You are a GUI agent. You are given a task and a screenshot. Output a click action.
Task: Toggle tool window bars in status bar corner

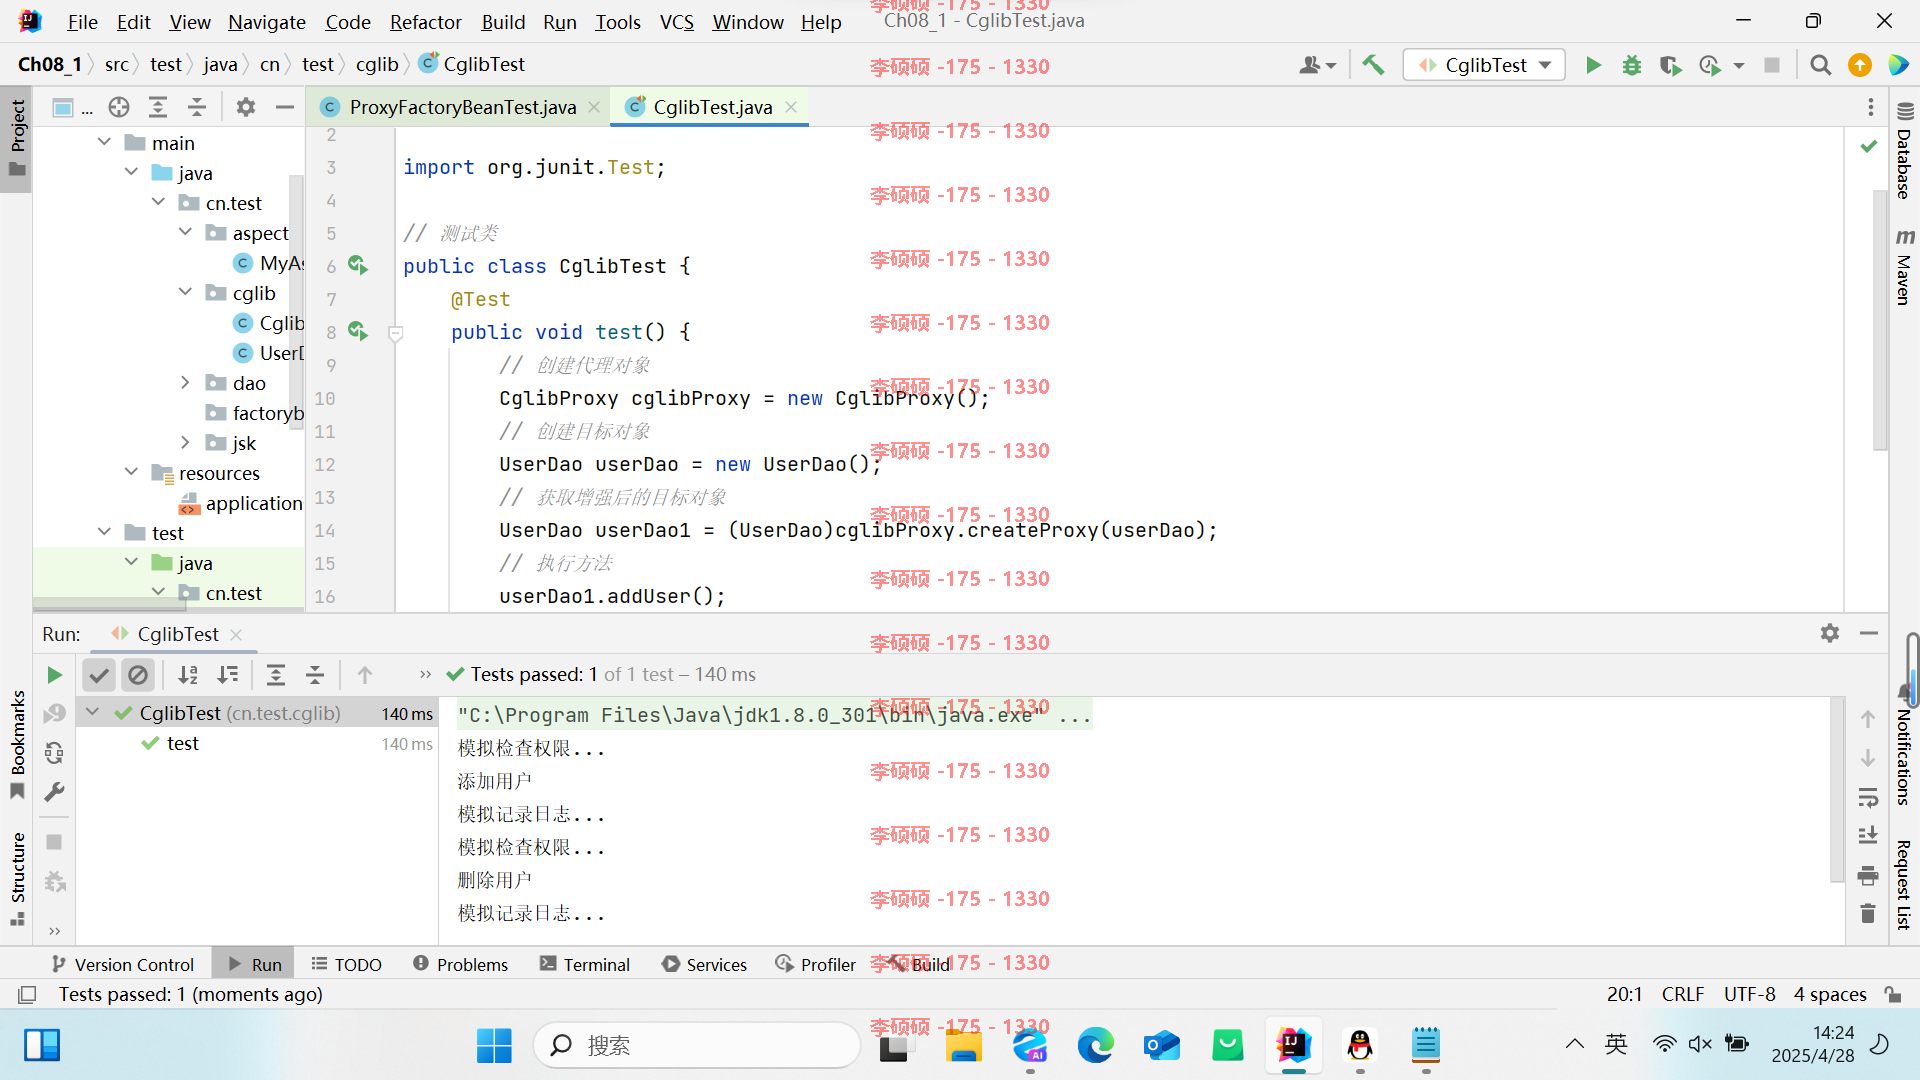click(28, 994)
